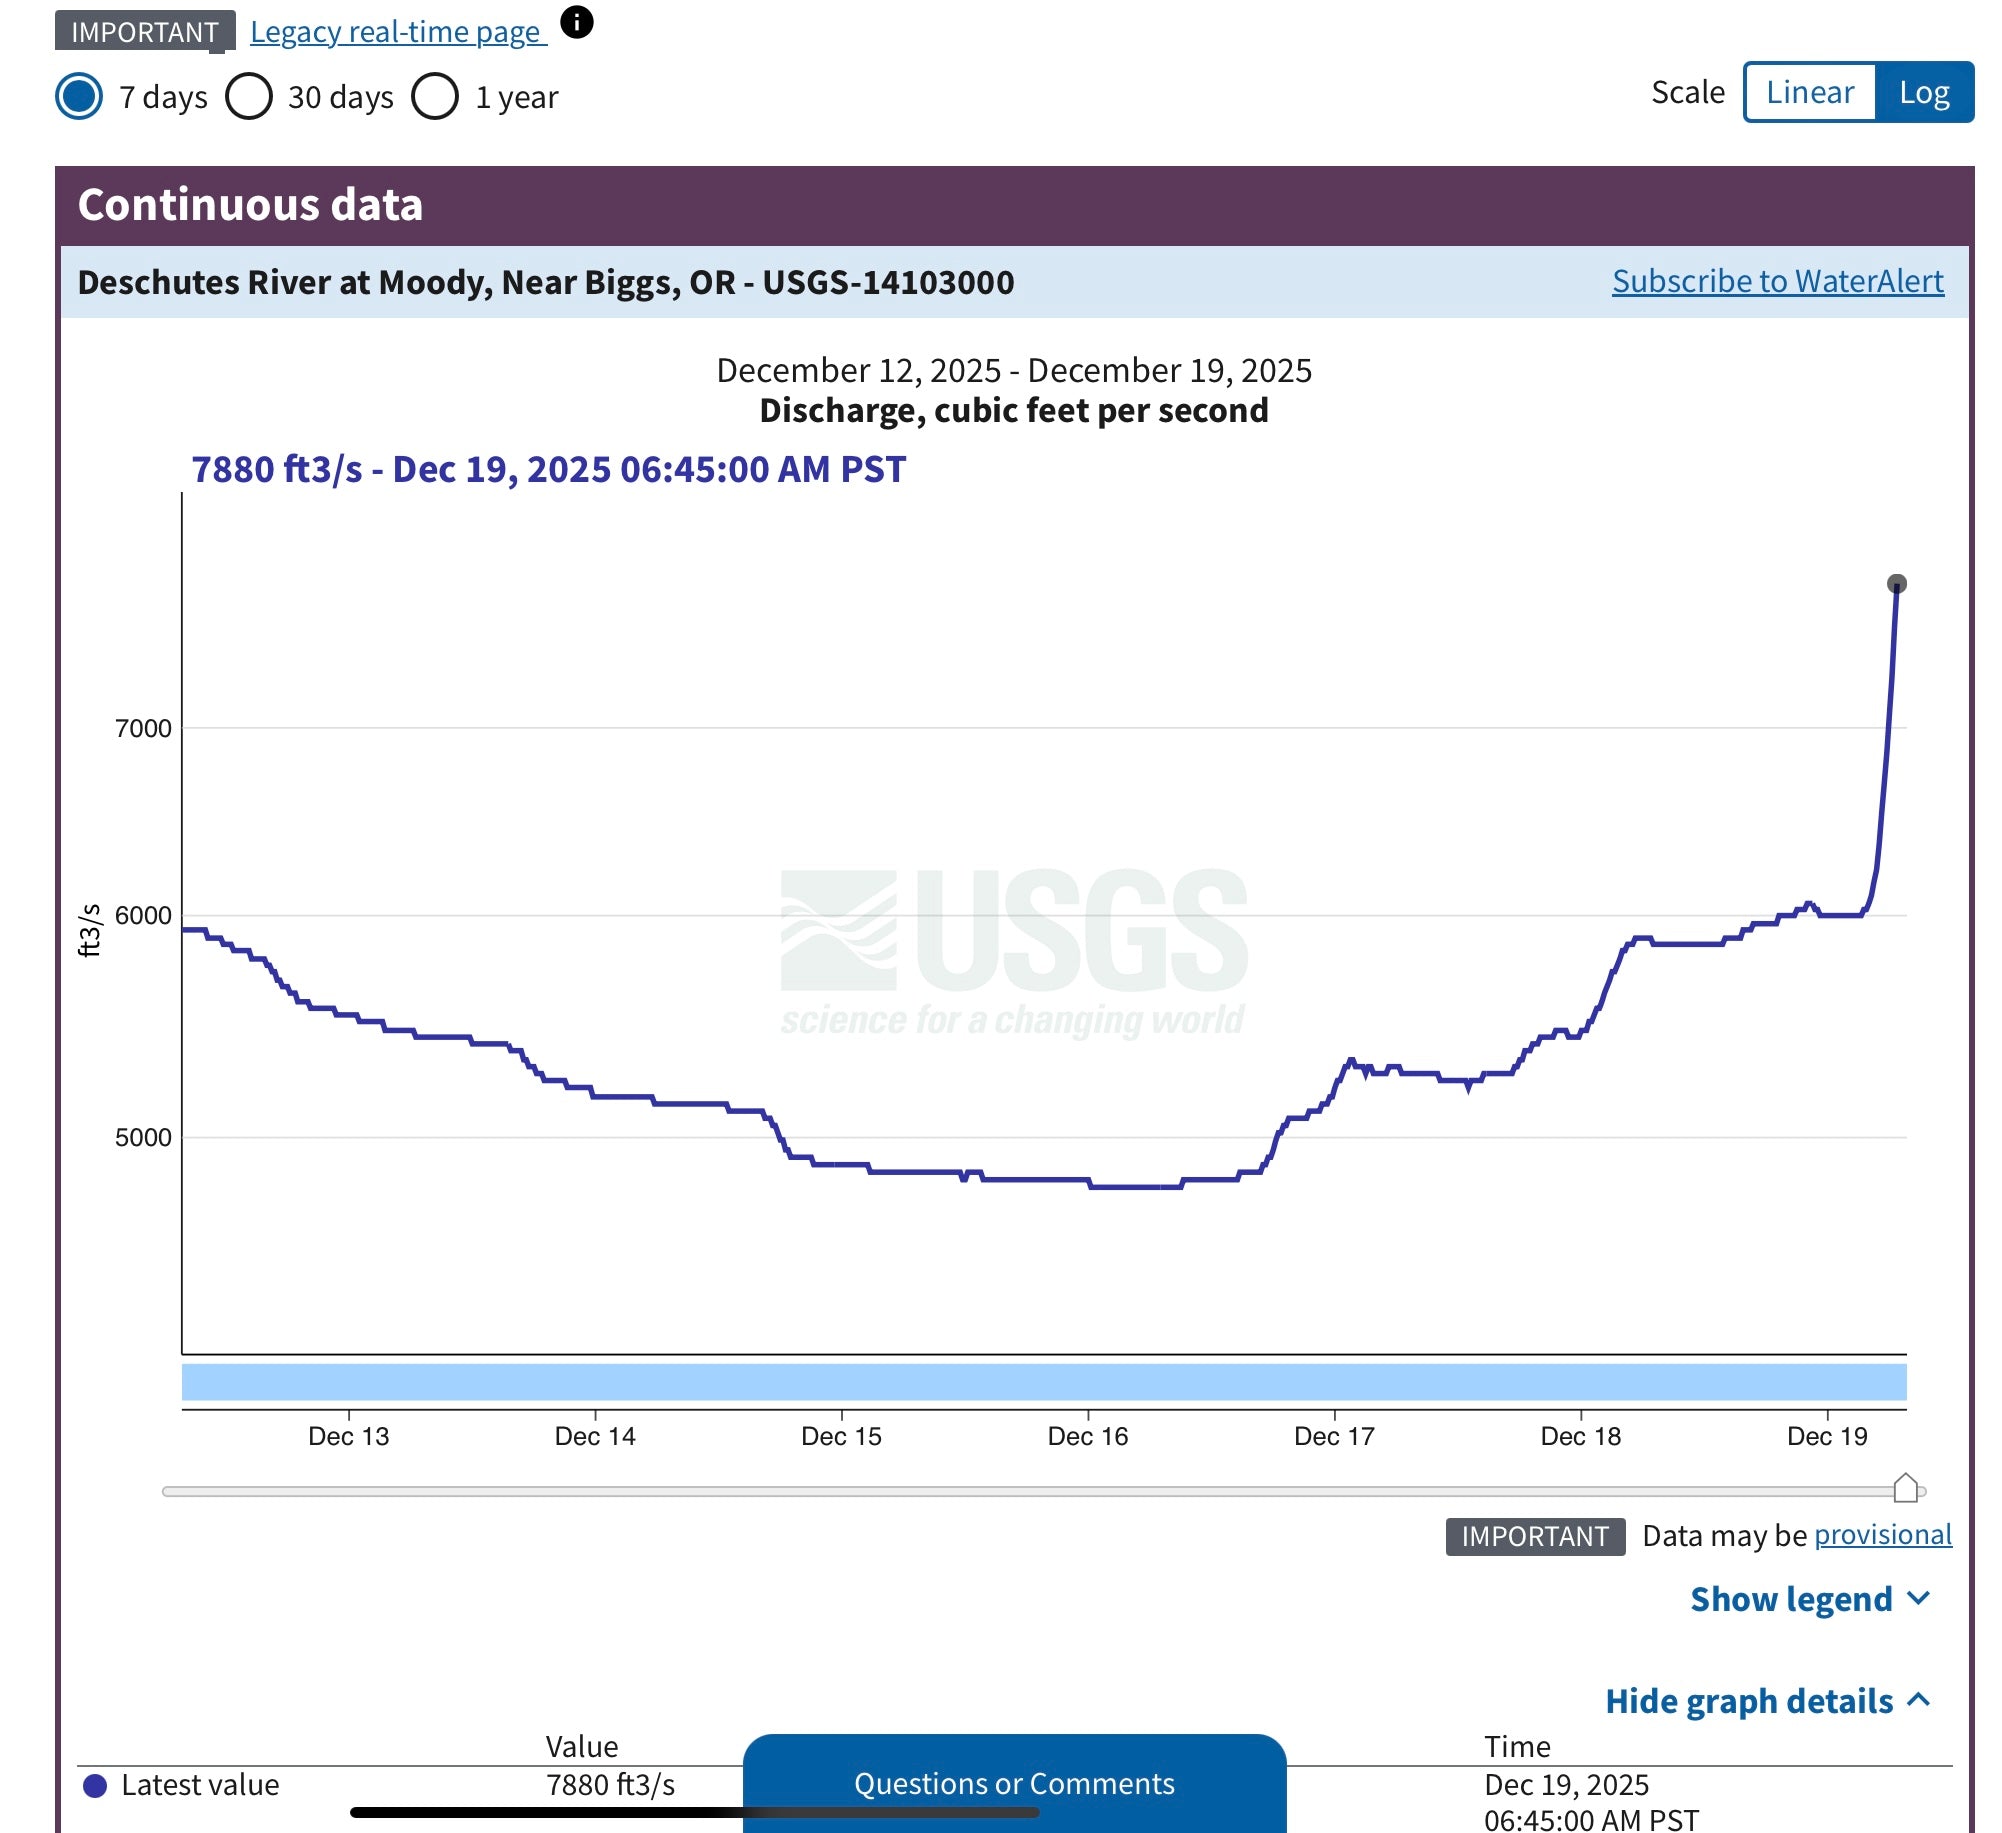Click the Show legend chevron arrow

(1918, 1598)
